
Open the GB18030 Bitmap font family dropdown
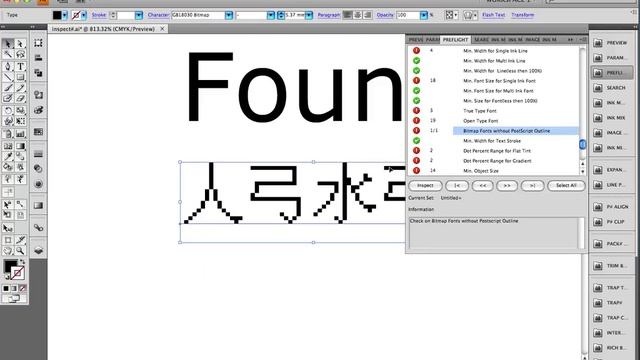point(229,16)
